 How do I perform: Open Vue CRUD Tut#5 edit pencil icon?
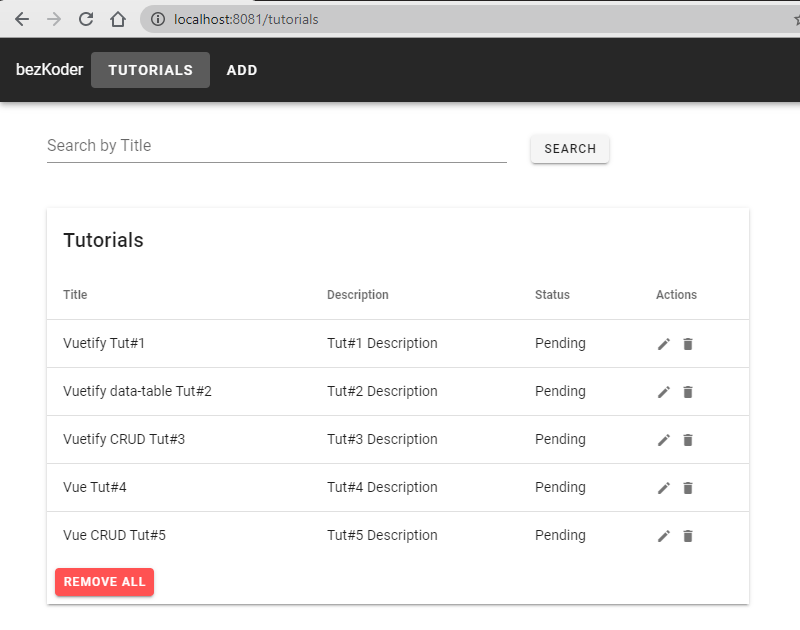coord(663,535)
